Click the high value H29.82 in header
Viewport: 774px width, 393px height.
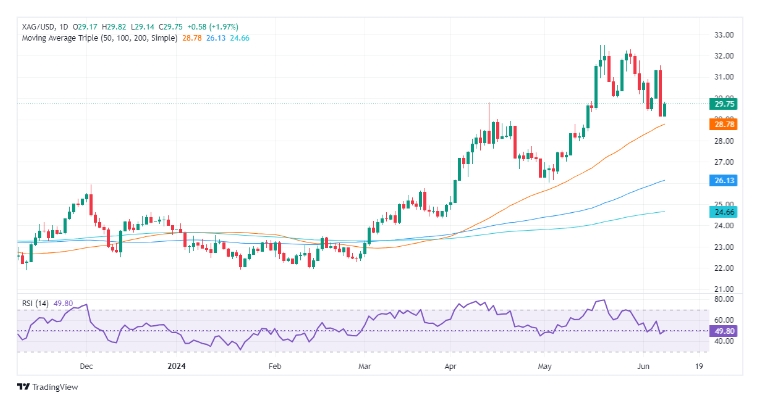point(113,27)
